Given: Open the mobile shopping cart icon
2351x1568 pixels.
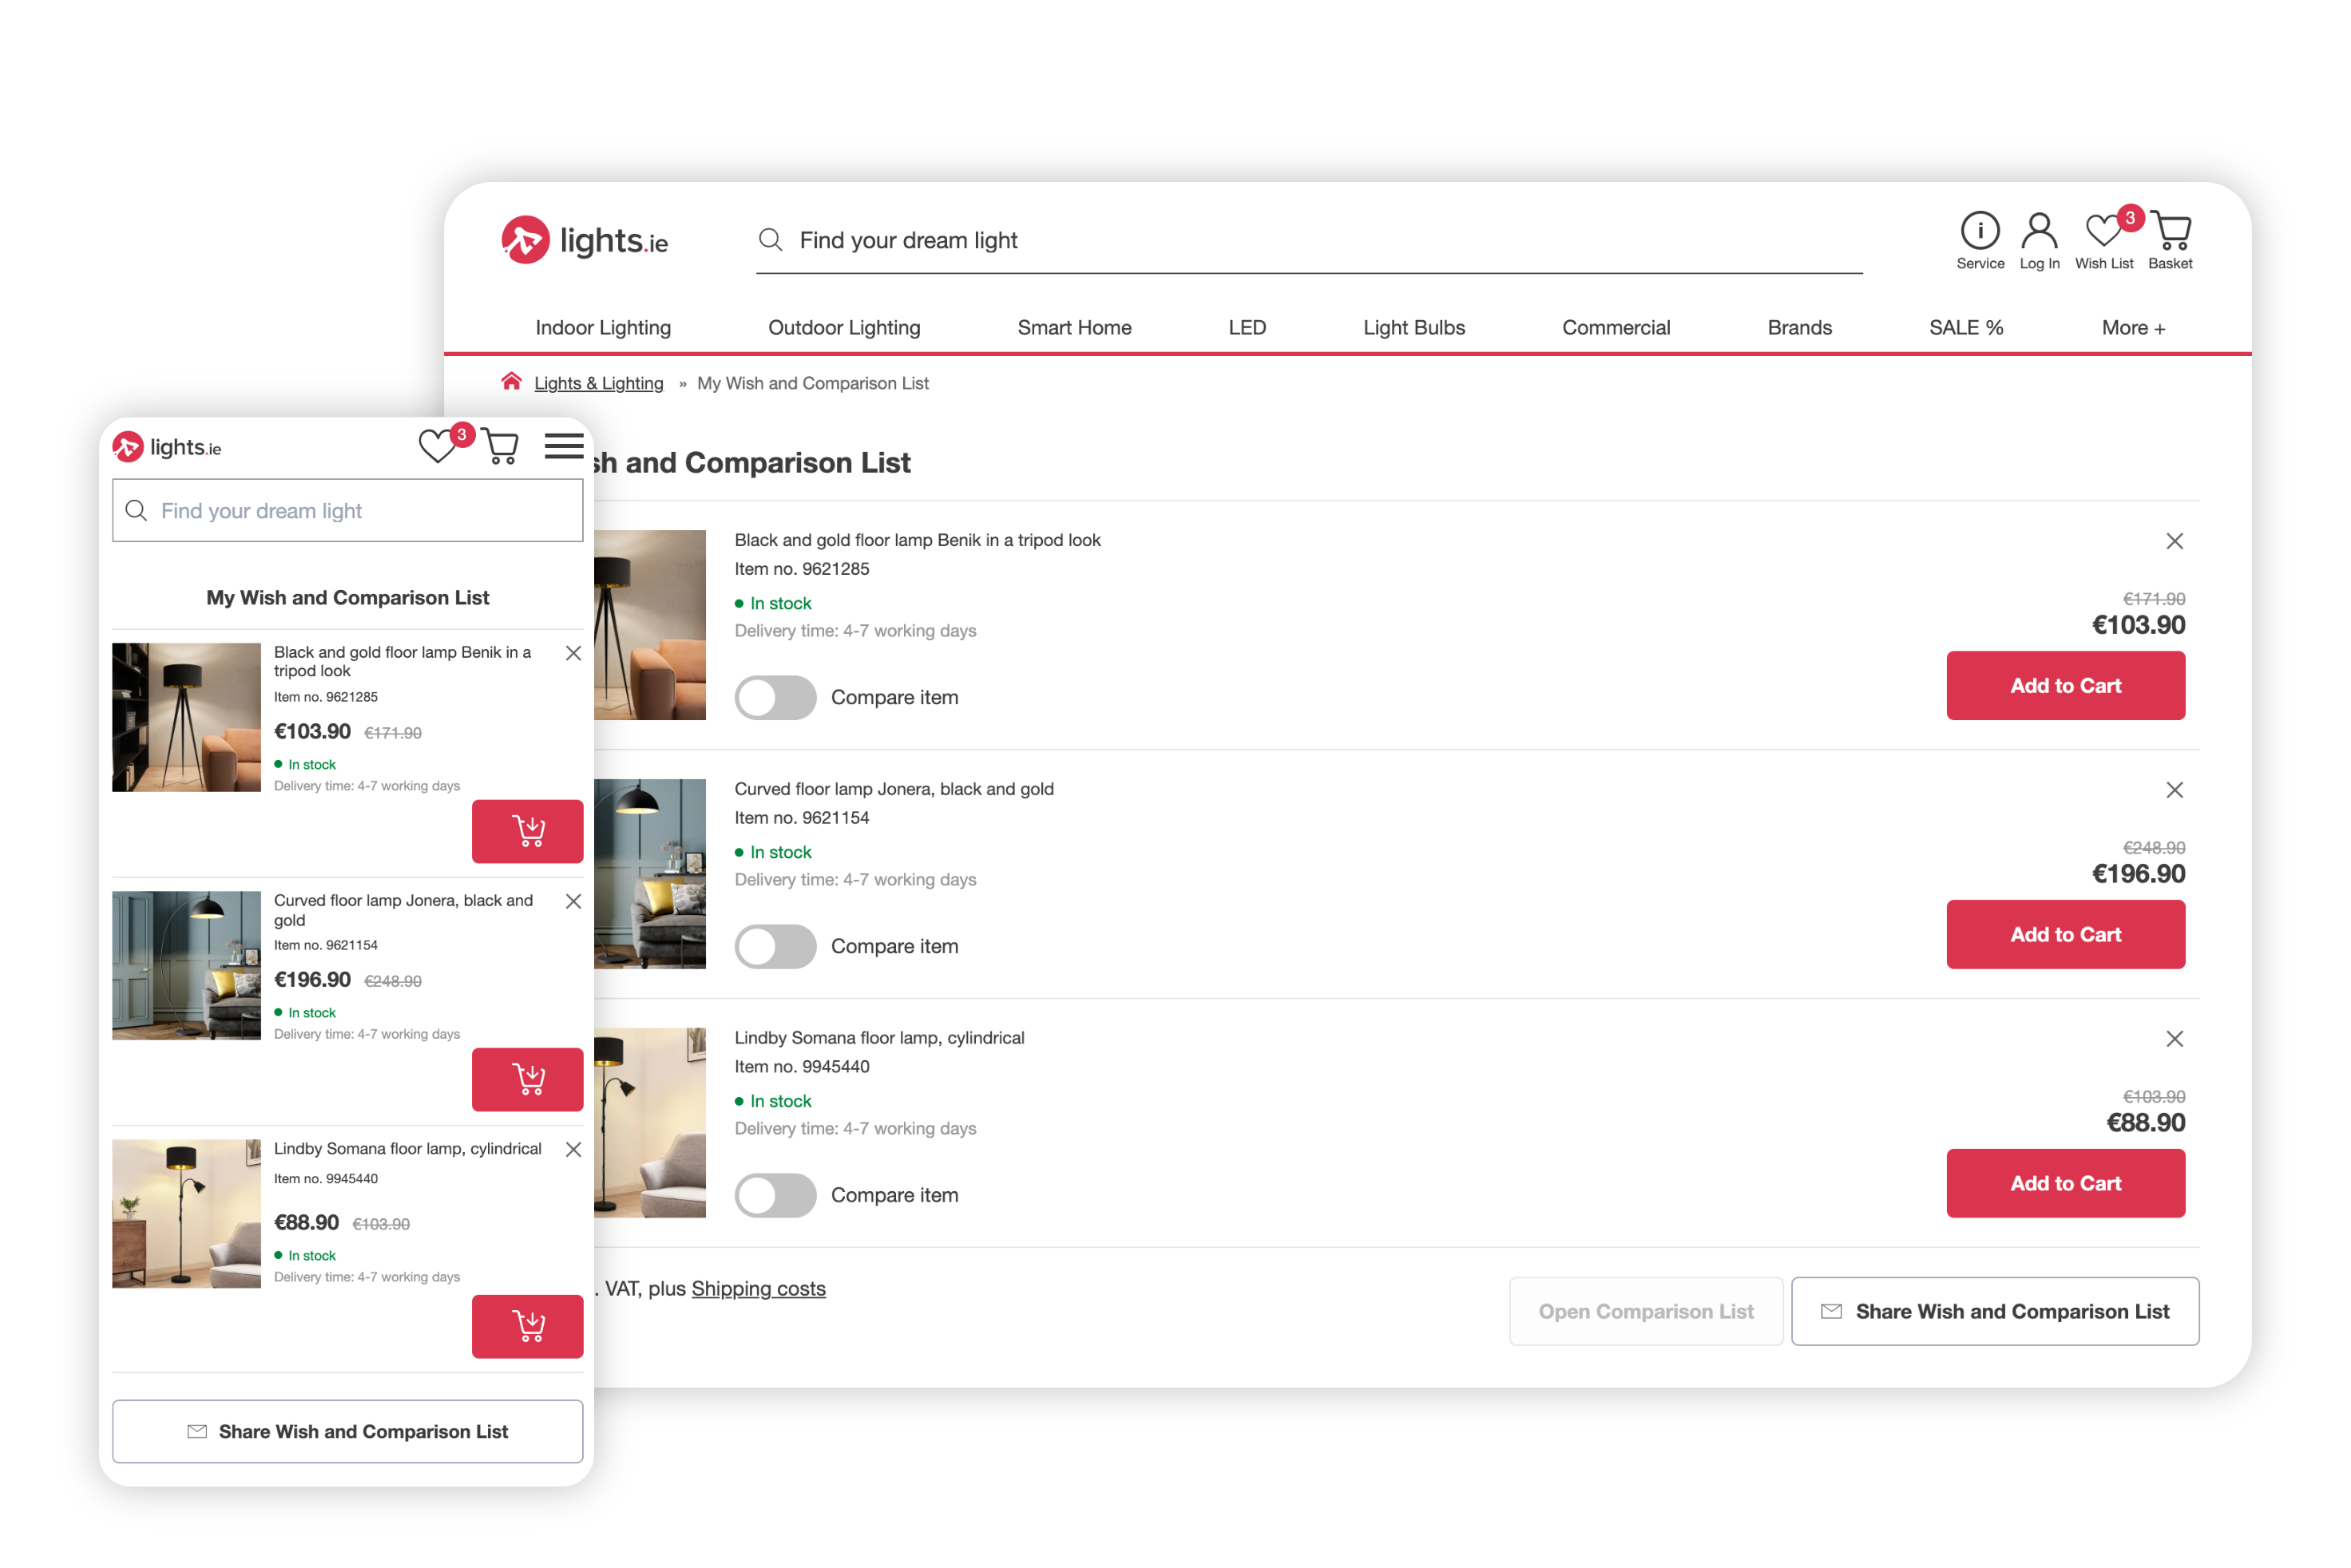Looking at the screenshot, I should pos(500,446).
